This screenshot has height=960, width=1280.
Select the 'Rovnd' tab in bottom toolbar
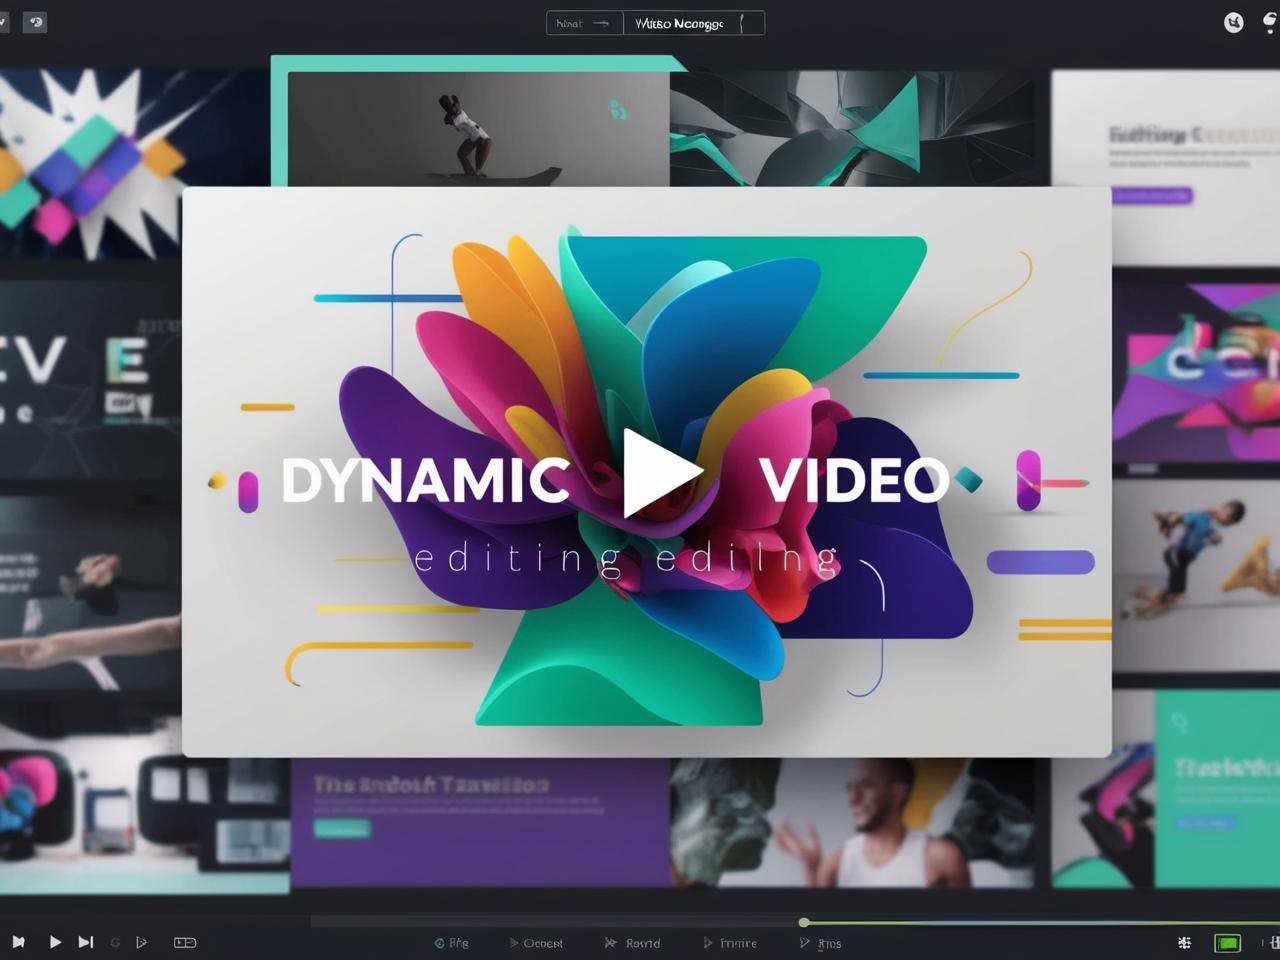[x=633, y=943]
